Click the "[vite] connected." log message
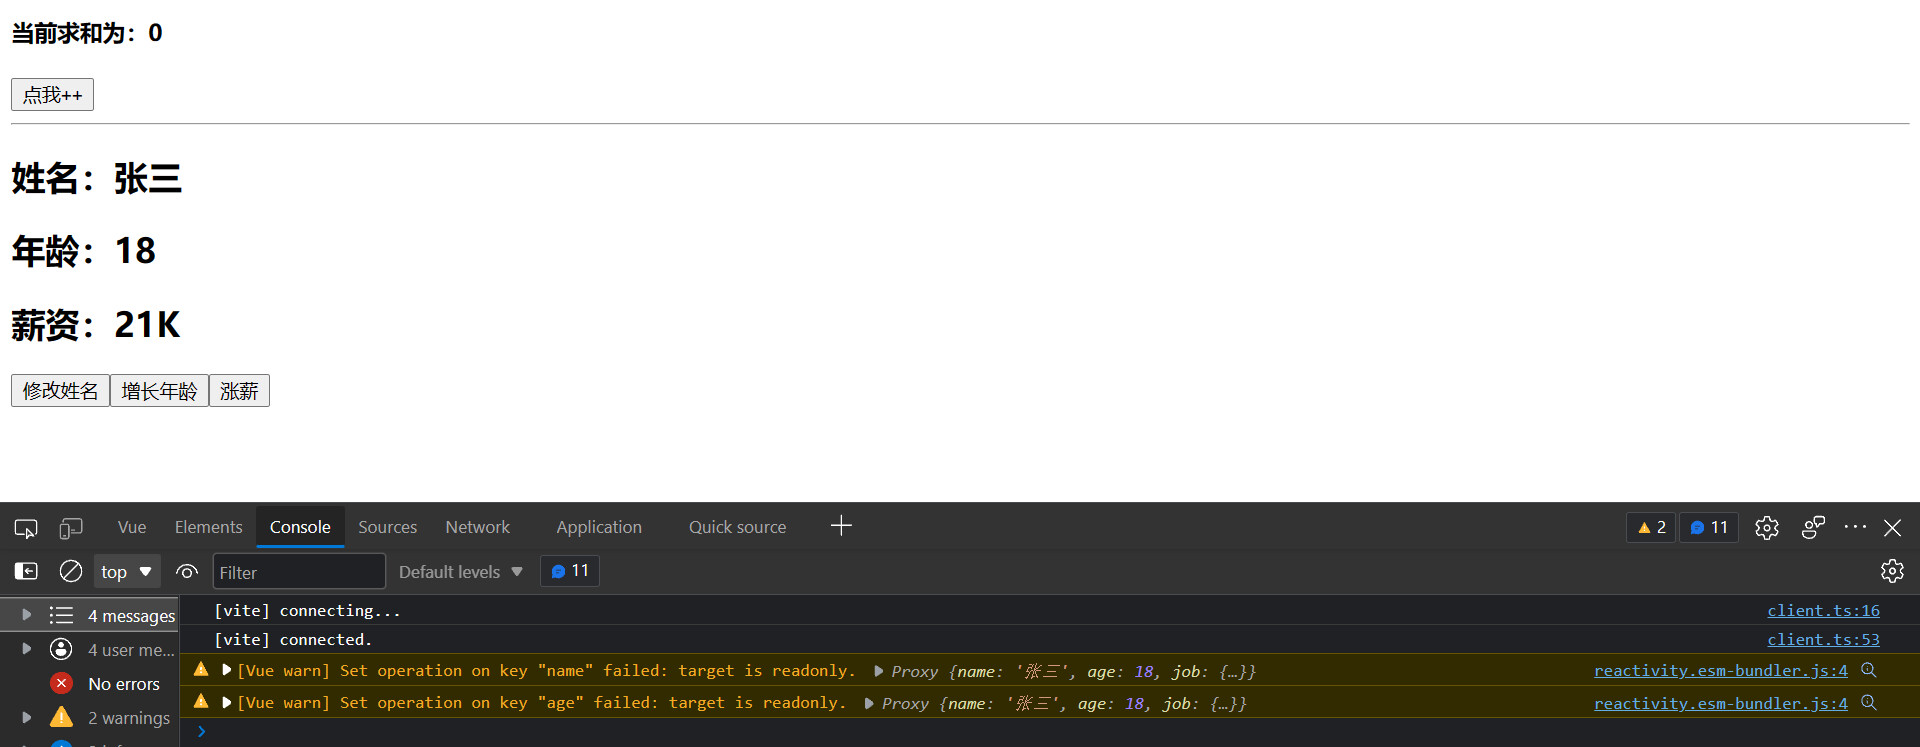The width and height of the screenshot is (1920, 747). (293, 639)
